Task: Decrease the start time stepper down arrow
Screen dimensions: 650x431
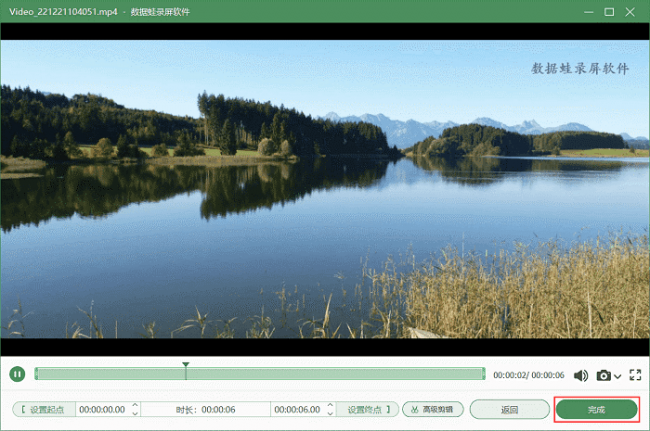Action: [x=135, y=414]
